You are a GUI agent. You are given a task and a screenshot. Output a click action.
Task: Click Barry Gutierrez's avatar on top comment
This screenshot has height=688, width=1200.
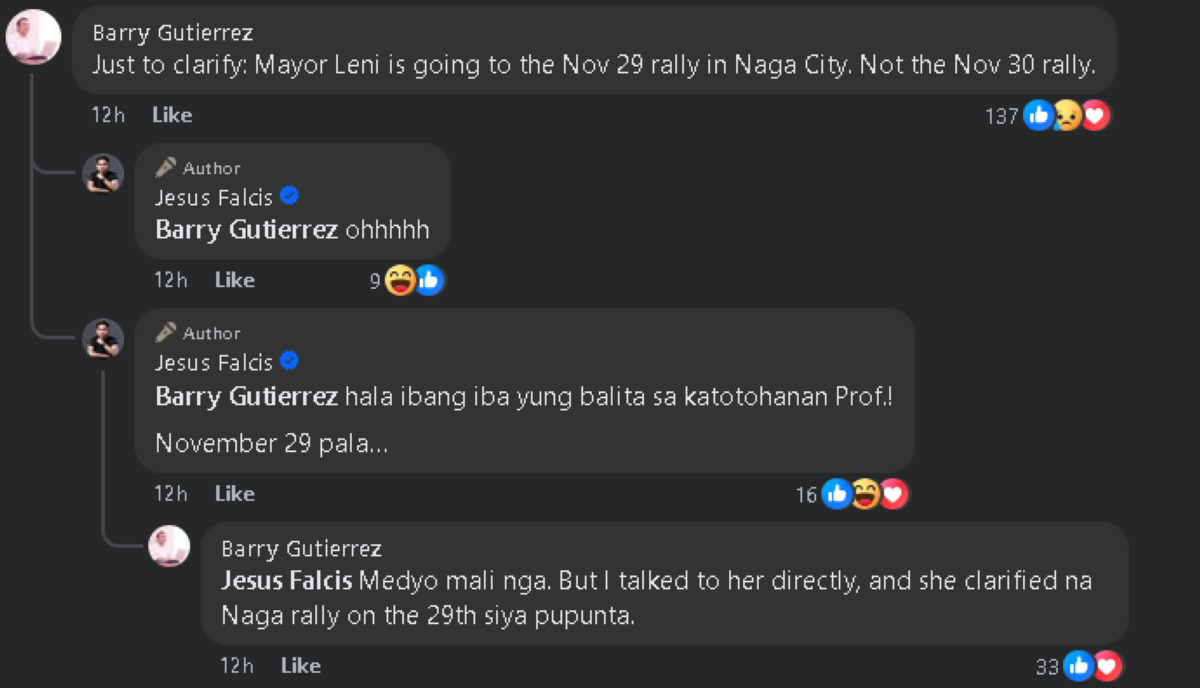click(x=32, y=39)
